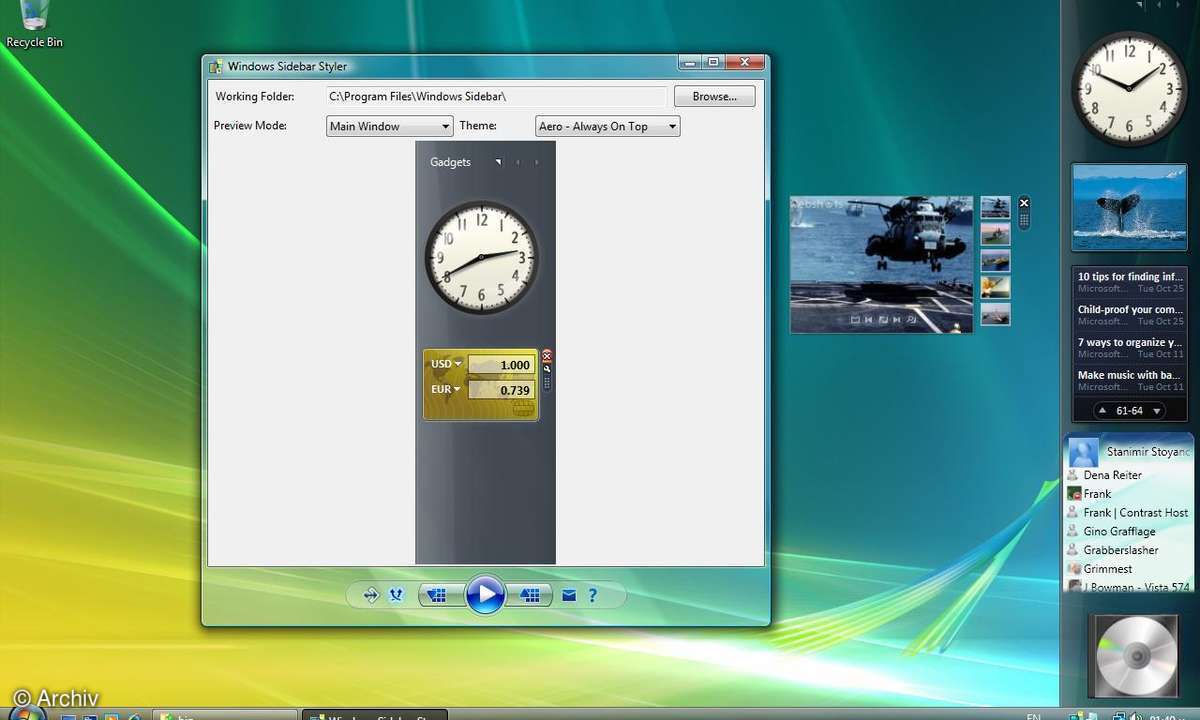Click the 0.739 EUR value field

click(x=500, y=390)
